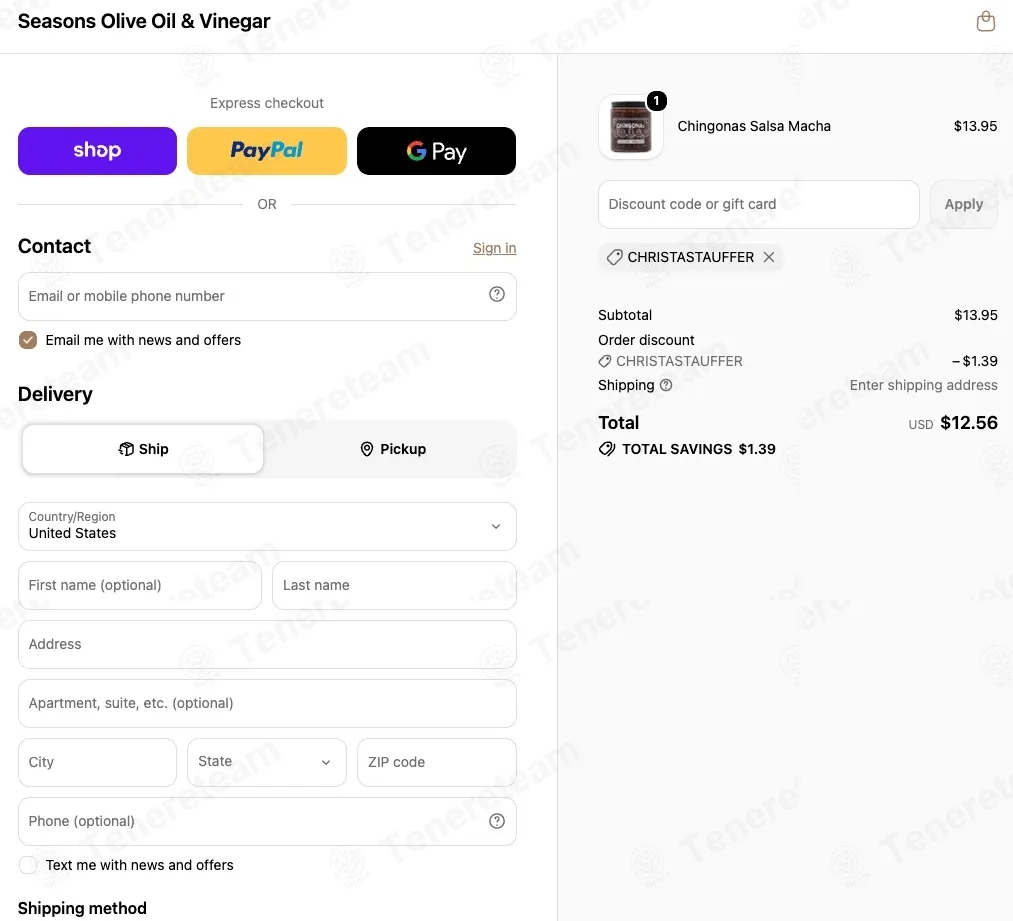The image size is (1013, 921).
Task: Click the Discount code or gift card field
Action: click(x=758, y=204)
